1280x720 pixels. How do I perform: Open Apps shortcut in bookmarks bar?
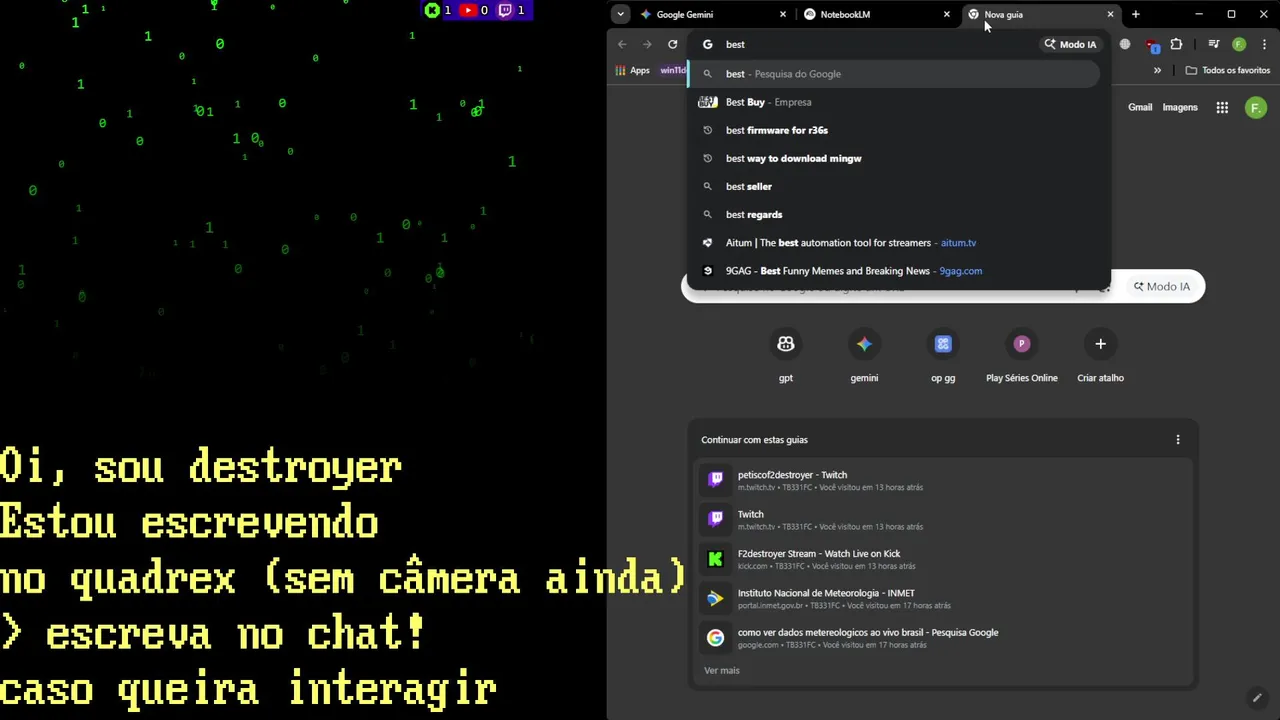632,70
